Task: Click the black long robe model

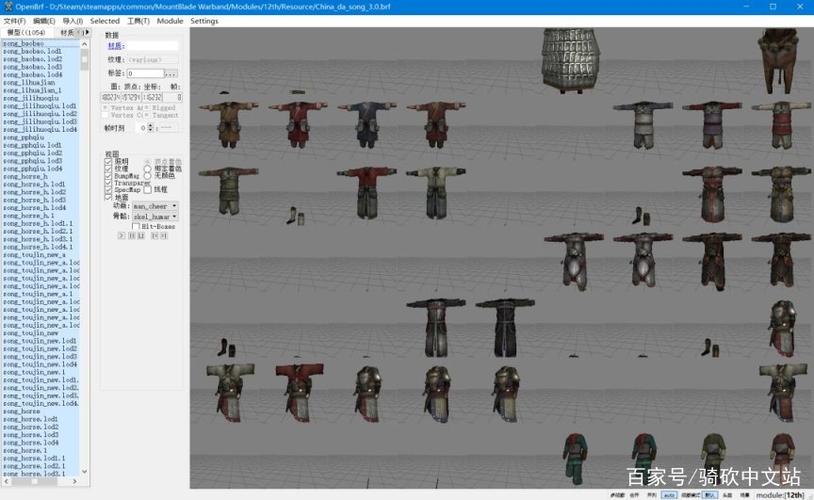Action: (505, 327)
